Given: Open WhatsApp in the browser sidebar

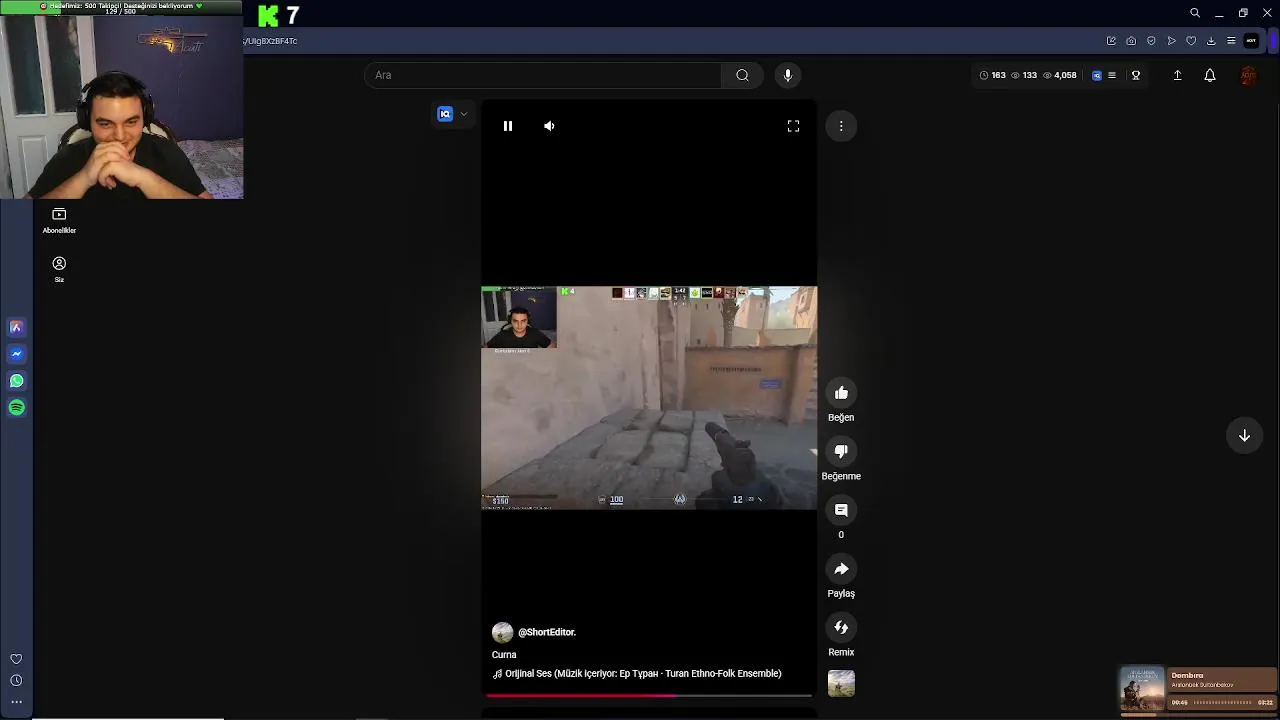Looking at the screenshot, I should (16, 381).
